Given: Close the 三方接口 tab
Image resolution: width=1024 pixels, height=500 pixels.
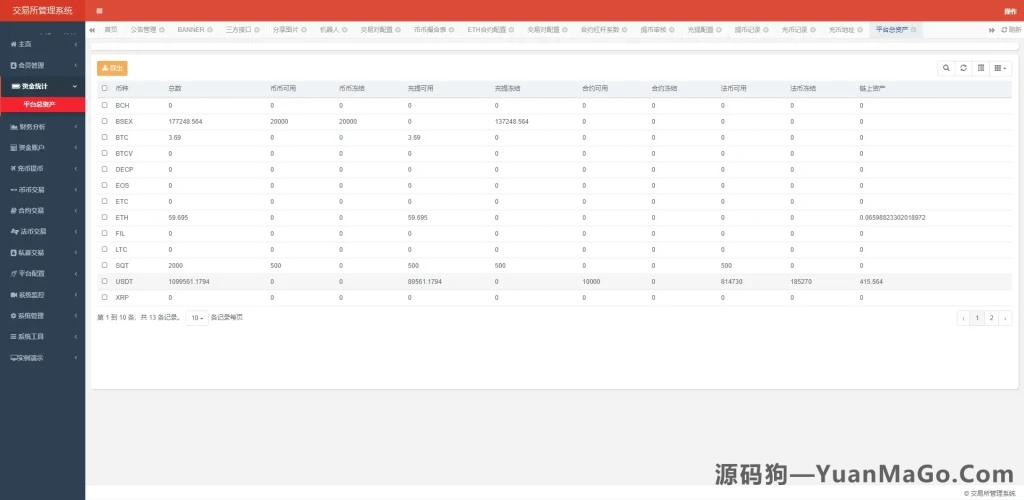Looking at the screenshot, I should (257, 30).
